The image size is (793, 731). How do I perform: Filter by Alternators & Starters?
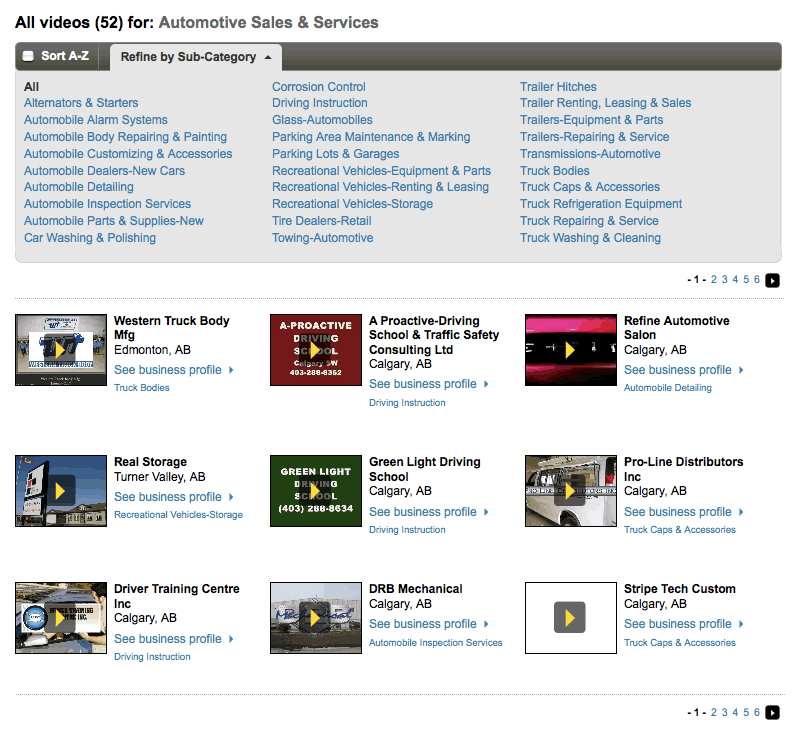coord(81,103)
